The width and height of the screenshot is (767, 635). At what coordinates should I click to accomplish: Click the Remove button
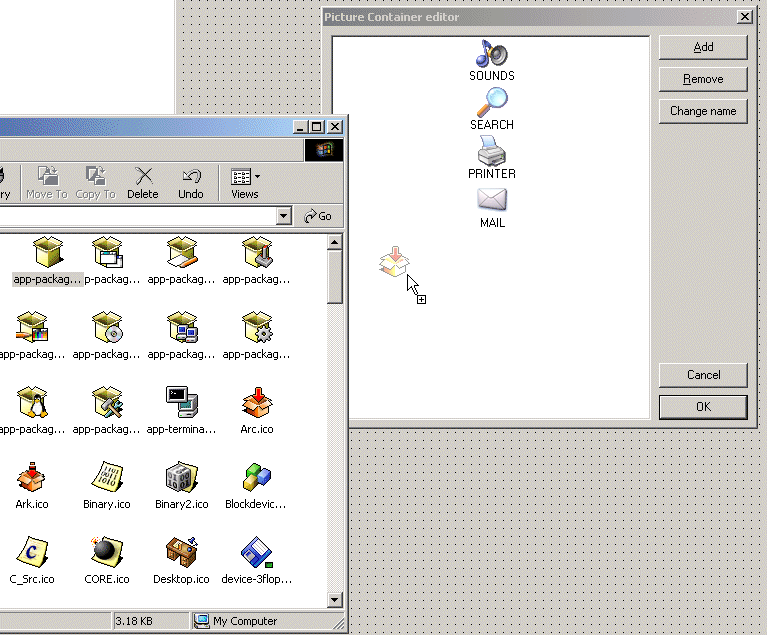click(x=703, y=79)
